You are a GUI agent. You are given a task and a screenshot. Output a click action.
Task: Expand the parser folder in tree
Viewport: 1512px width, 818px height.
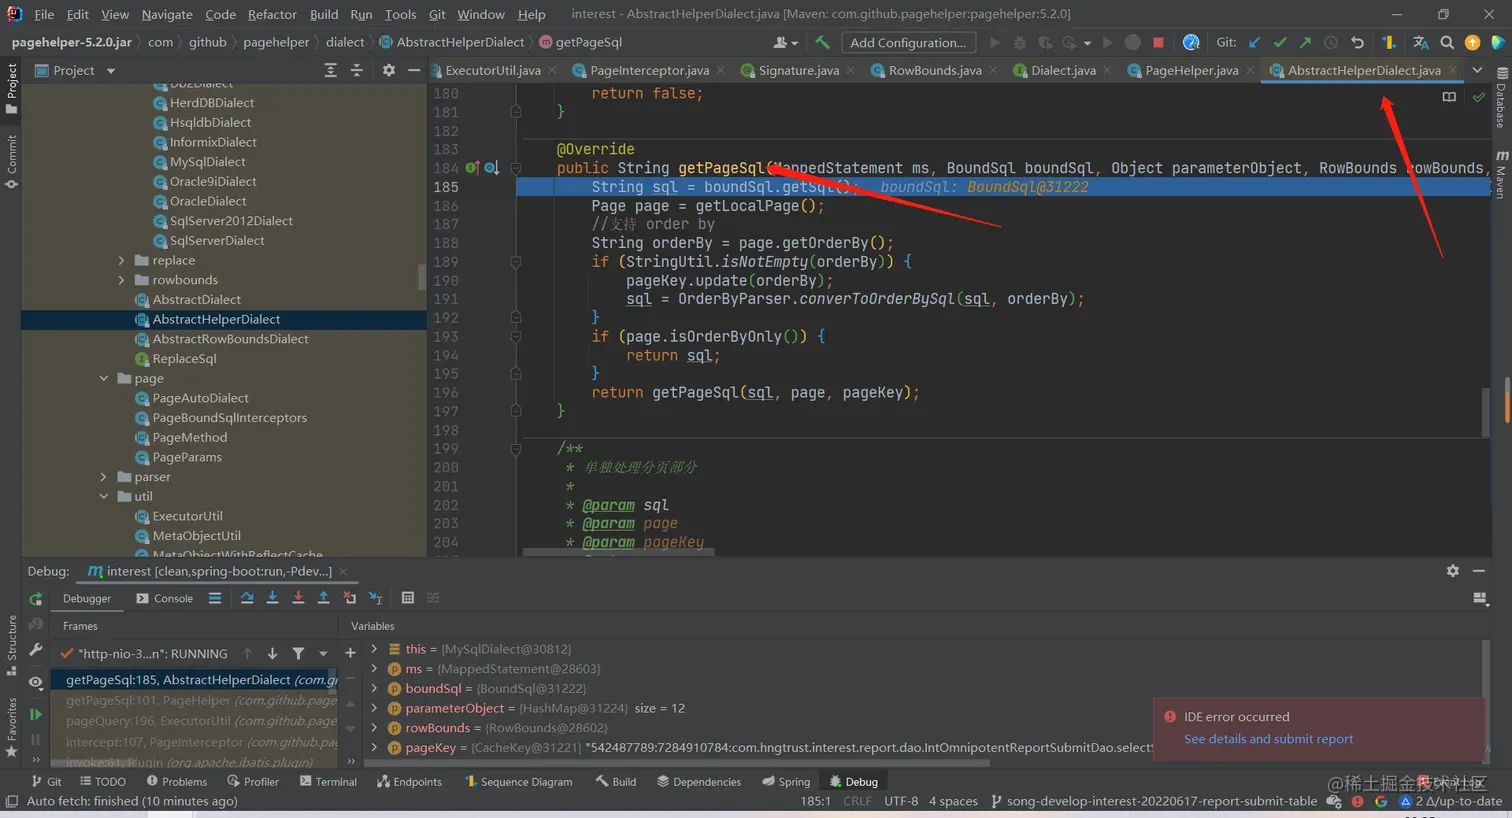[104, 477]
